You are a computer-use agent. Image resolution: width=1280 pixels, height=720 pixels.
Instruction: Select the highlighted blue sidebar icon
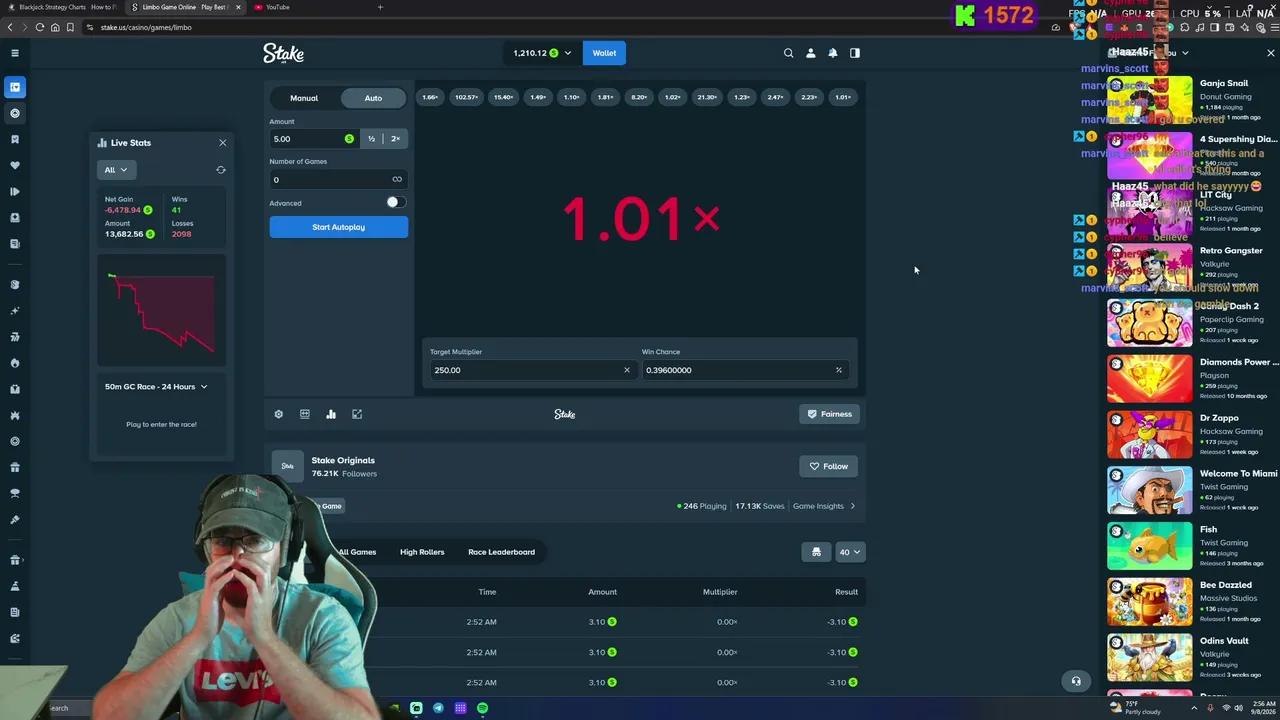tap(15, 87)
